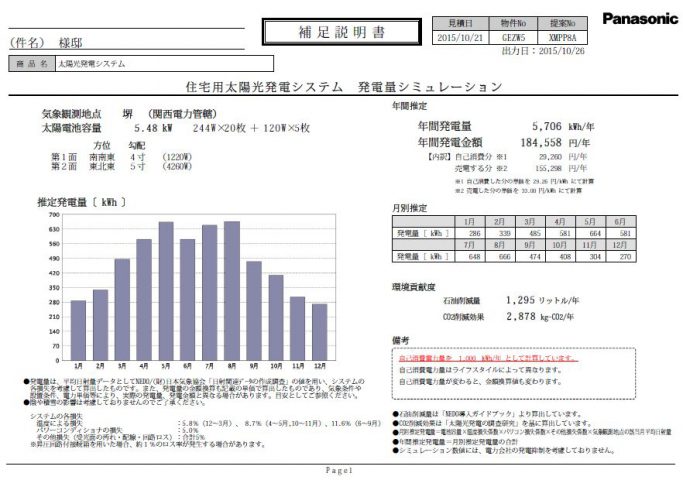Click the 3月 header in monthly table
Image resolution: width=683 pixels, height=480 pixels.
tap(530, 221)
